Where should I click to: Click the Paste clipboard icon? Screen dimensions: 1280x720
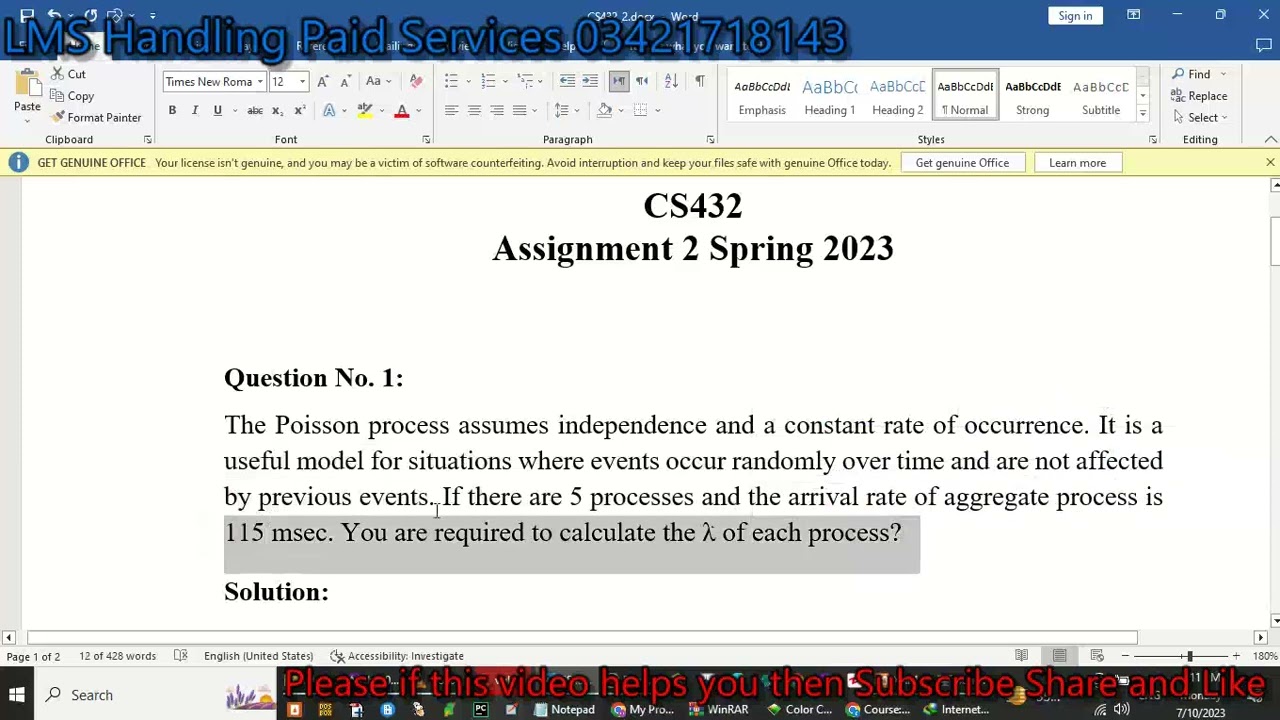coord(27,84)
